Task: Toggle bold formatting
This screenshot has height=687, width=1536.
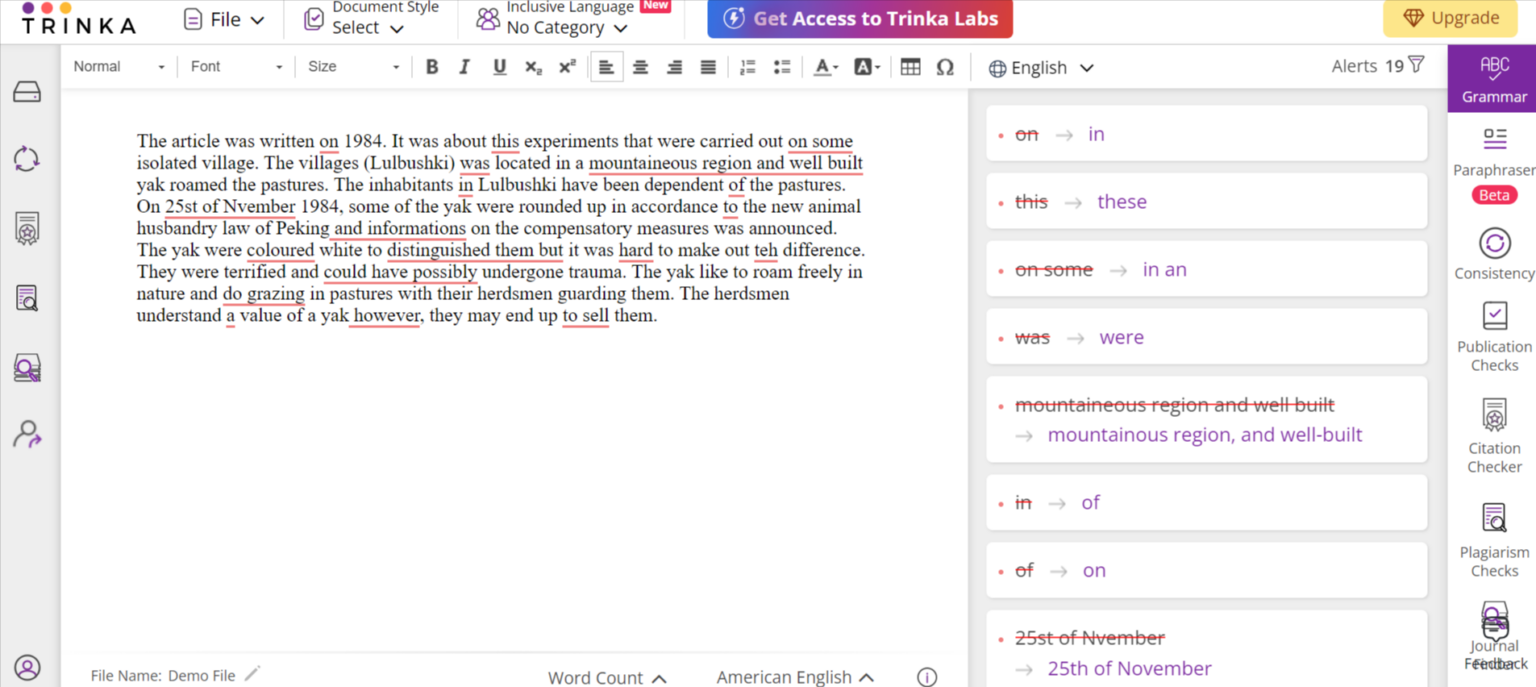Action: click(x=431, y=67)
